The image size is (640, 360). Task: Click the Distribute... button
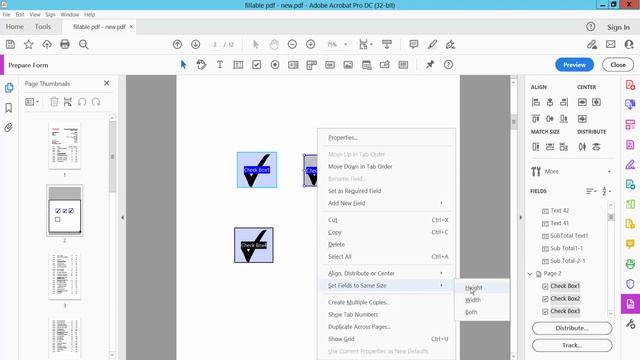572,328
